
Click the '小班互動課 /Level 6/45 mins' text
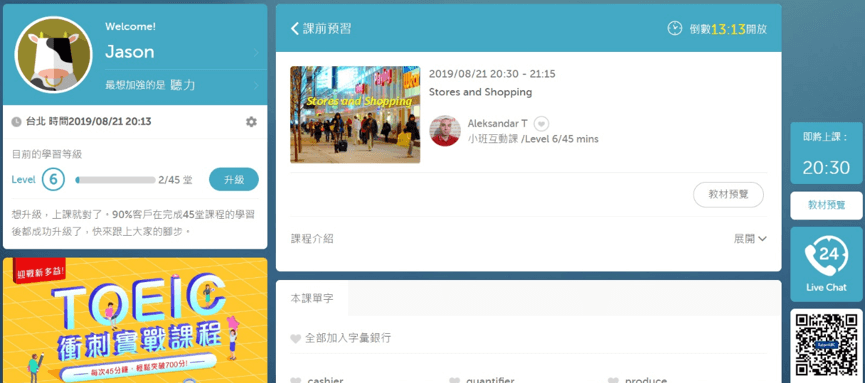(533, 139)
